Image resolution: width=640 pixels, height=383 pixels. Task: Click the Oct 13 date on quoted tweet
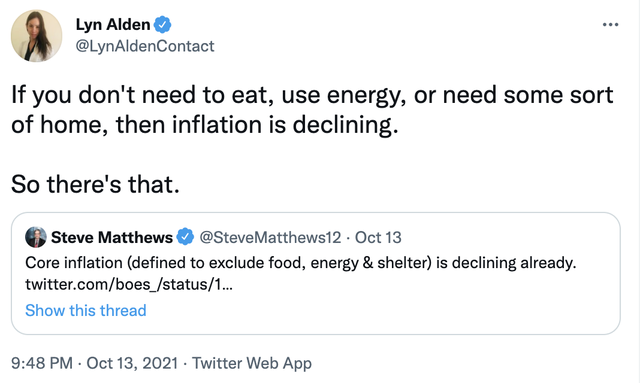378,237
